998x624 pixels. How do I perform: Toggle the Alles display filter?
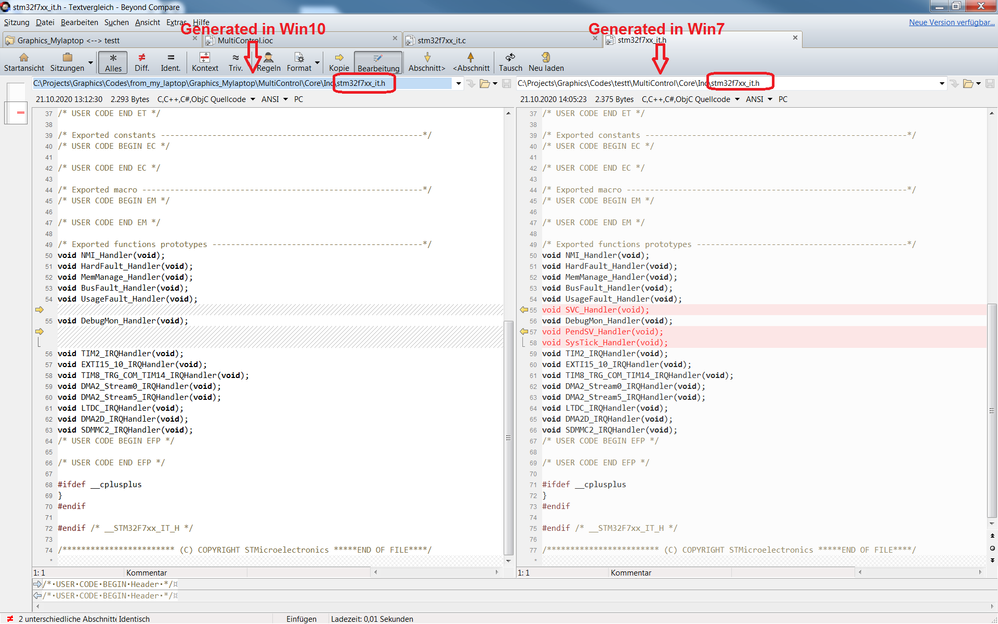click(x=113, y=62)
